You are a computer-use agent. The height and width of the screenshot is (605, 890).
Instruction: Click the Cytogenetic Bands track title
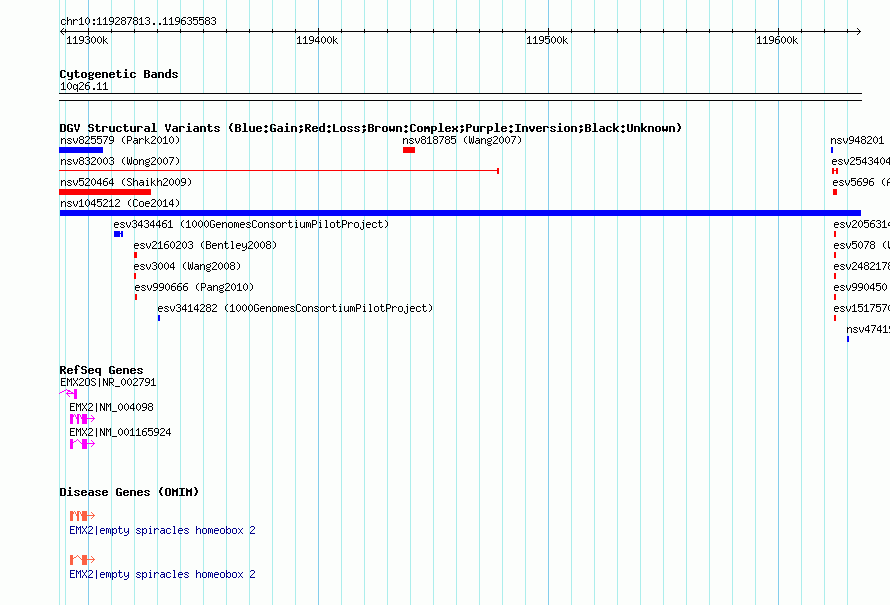click(x=119, y=74)
